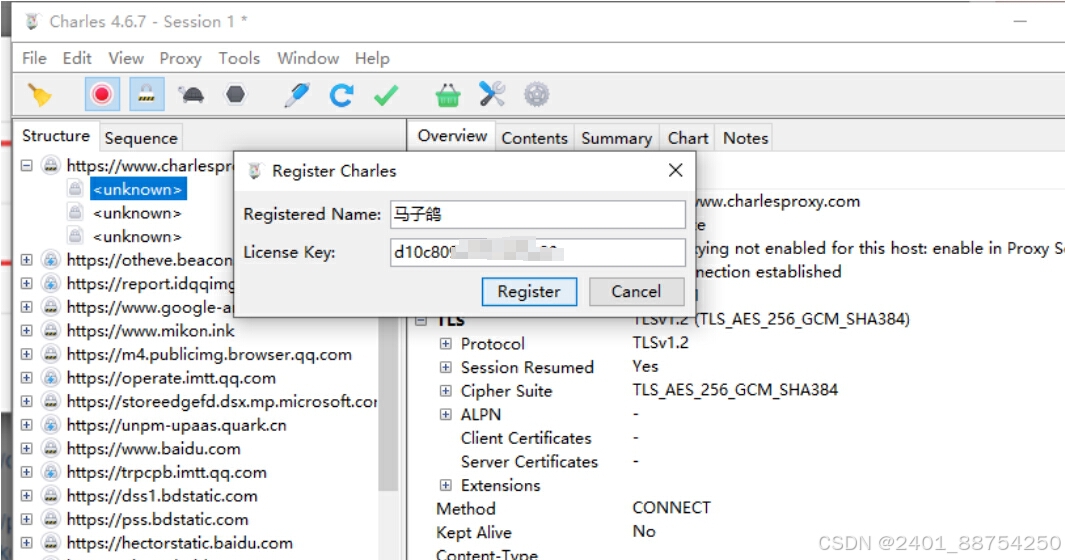Toggle breakpoints hexagon icon
1065x560 pixels.
pos(235,94)
